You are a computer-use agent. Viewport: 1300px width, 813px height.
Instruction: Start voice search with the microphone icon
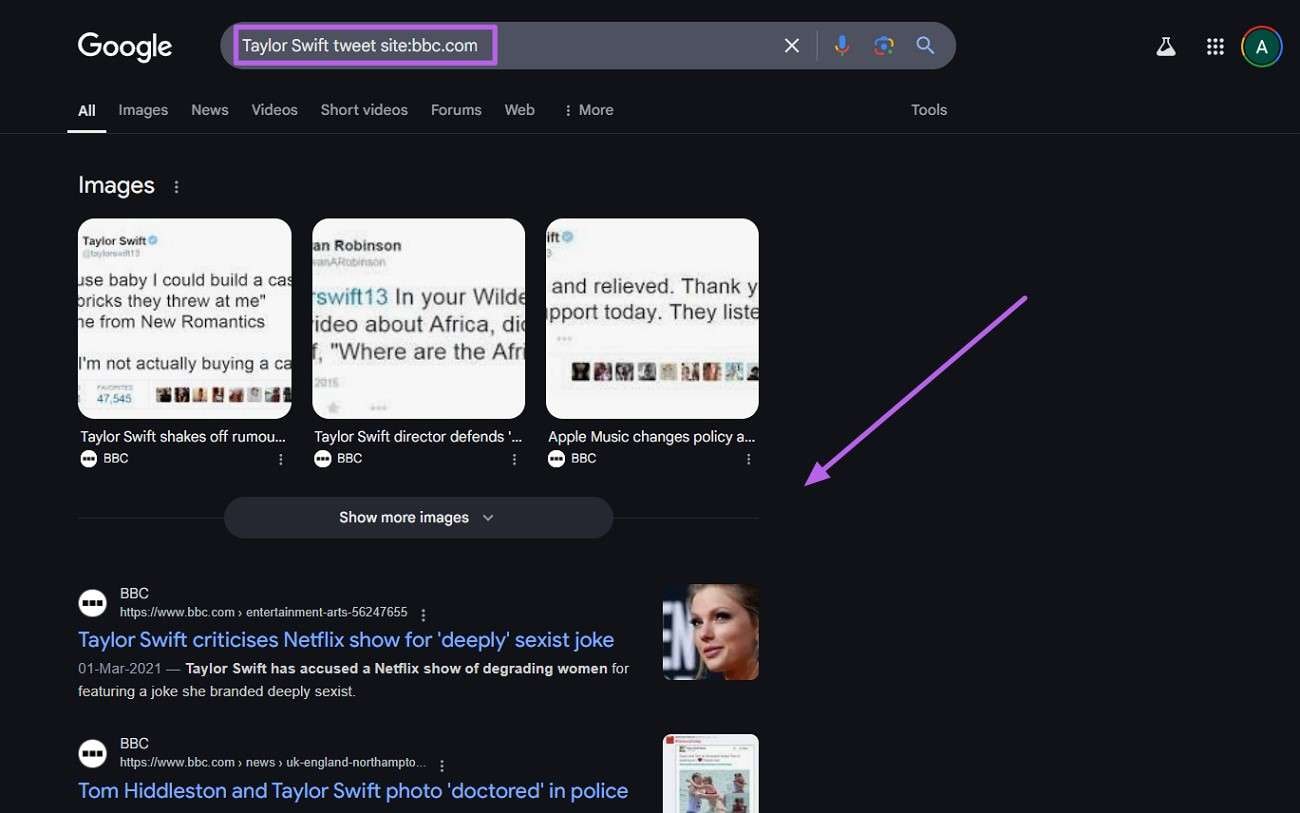pyautogui.click(x=842, y=46)
